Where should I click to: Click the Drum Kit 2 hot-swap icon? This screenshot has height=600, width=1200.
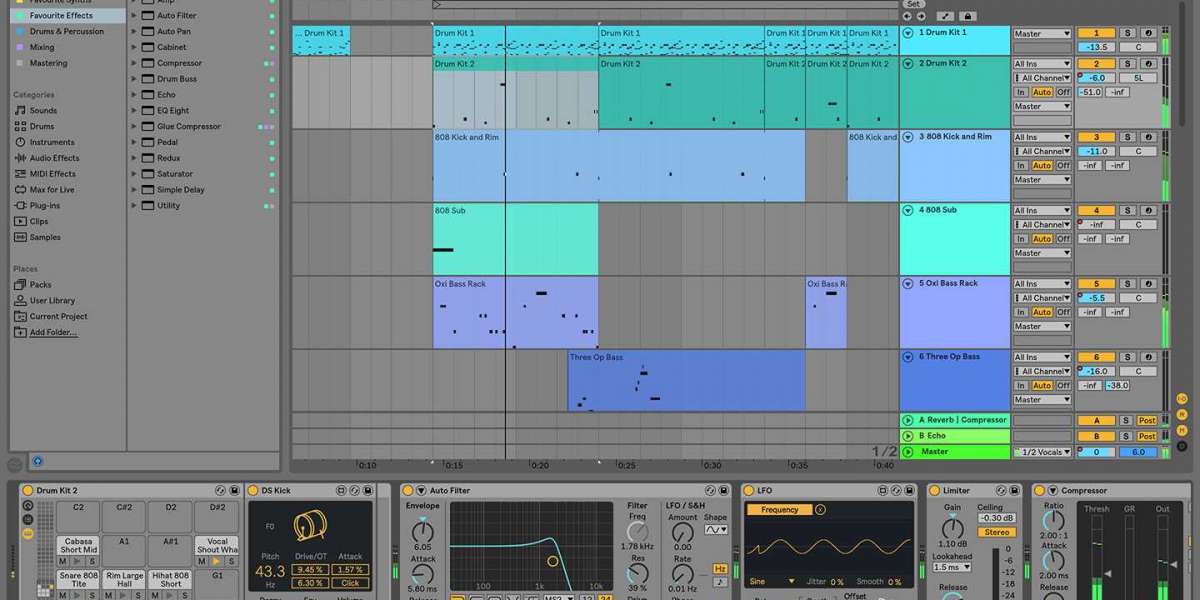click(x=220, y=490)
